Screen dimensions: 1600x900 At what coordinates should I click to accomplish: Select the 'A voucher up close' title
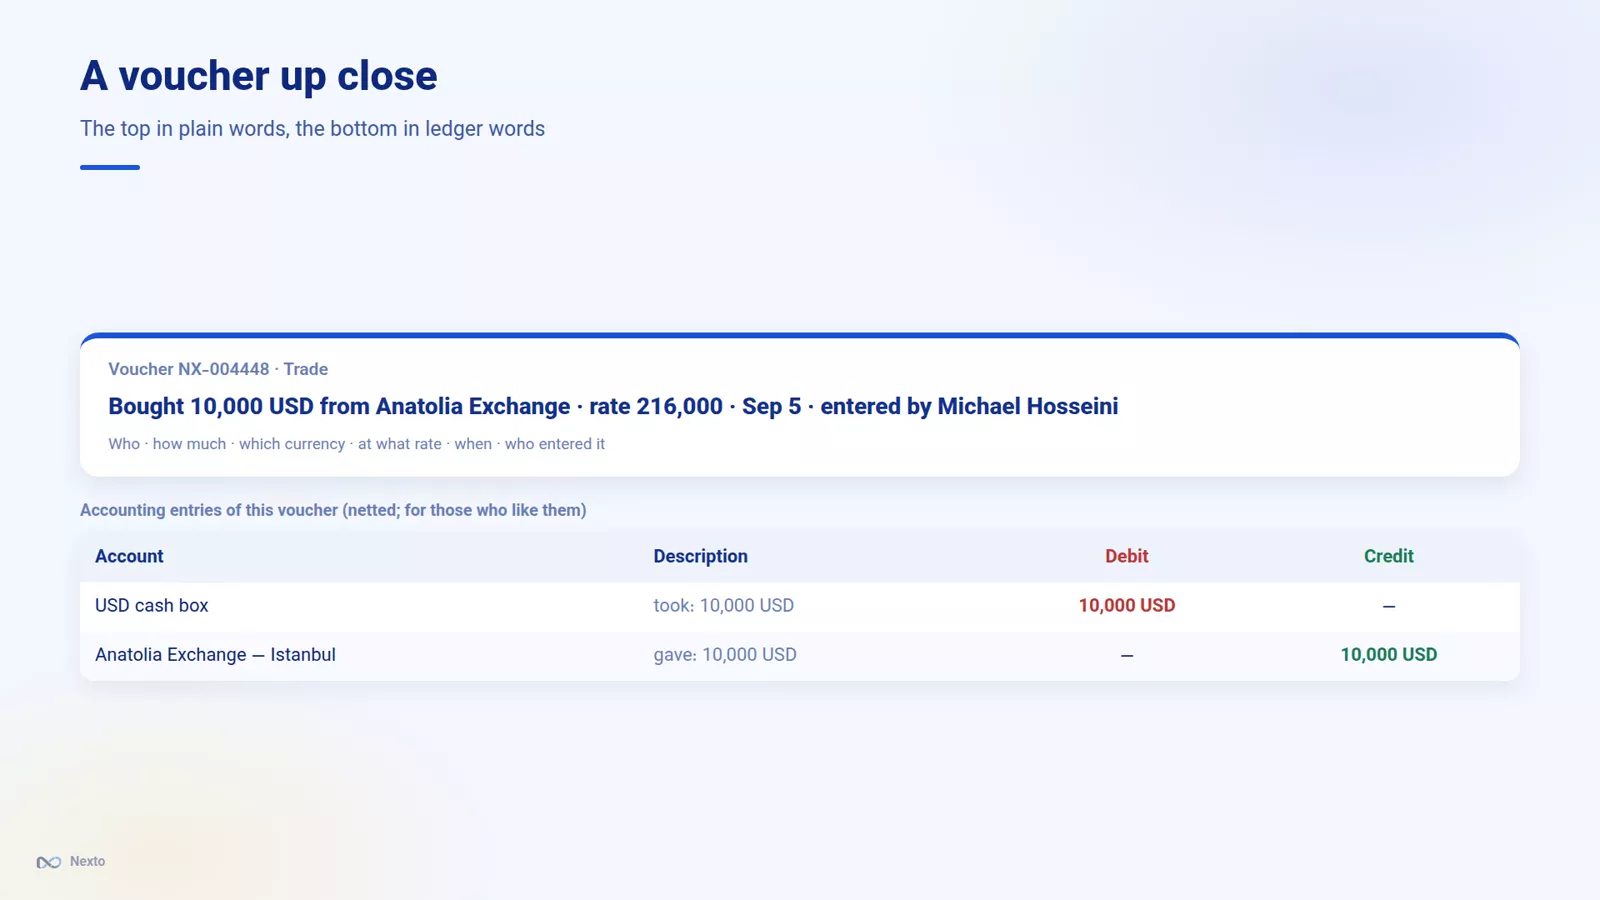coord(259,76)
